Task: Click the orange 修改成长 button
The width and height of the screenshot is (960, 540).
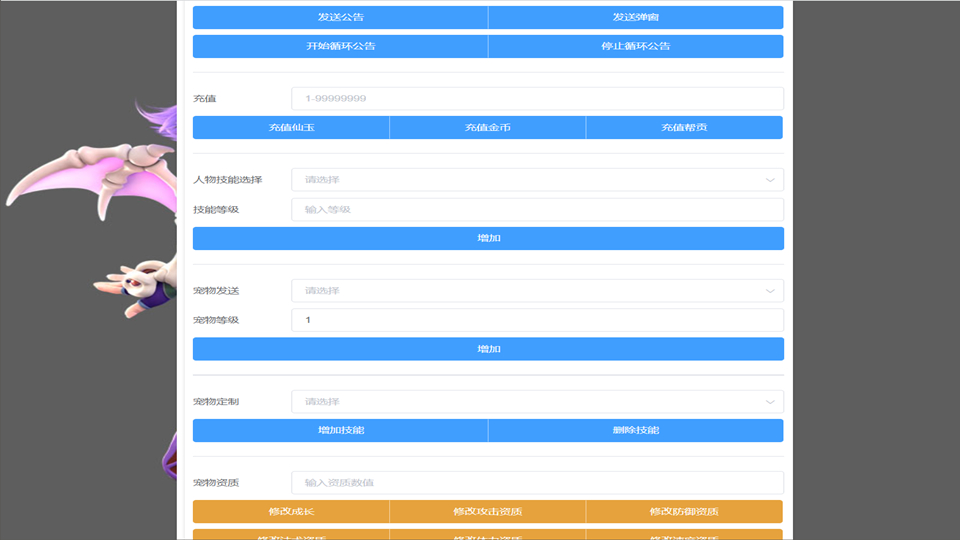Action: (291, 511)
